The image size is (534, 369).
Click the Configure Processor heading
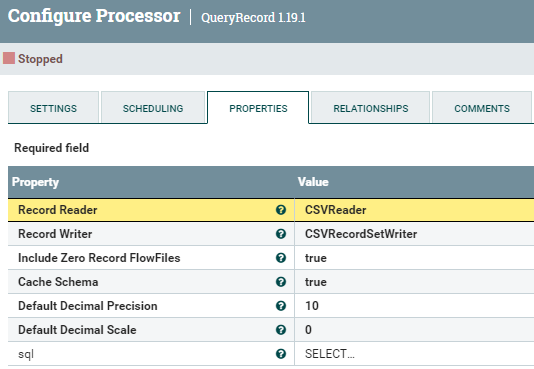coord(94,16)
